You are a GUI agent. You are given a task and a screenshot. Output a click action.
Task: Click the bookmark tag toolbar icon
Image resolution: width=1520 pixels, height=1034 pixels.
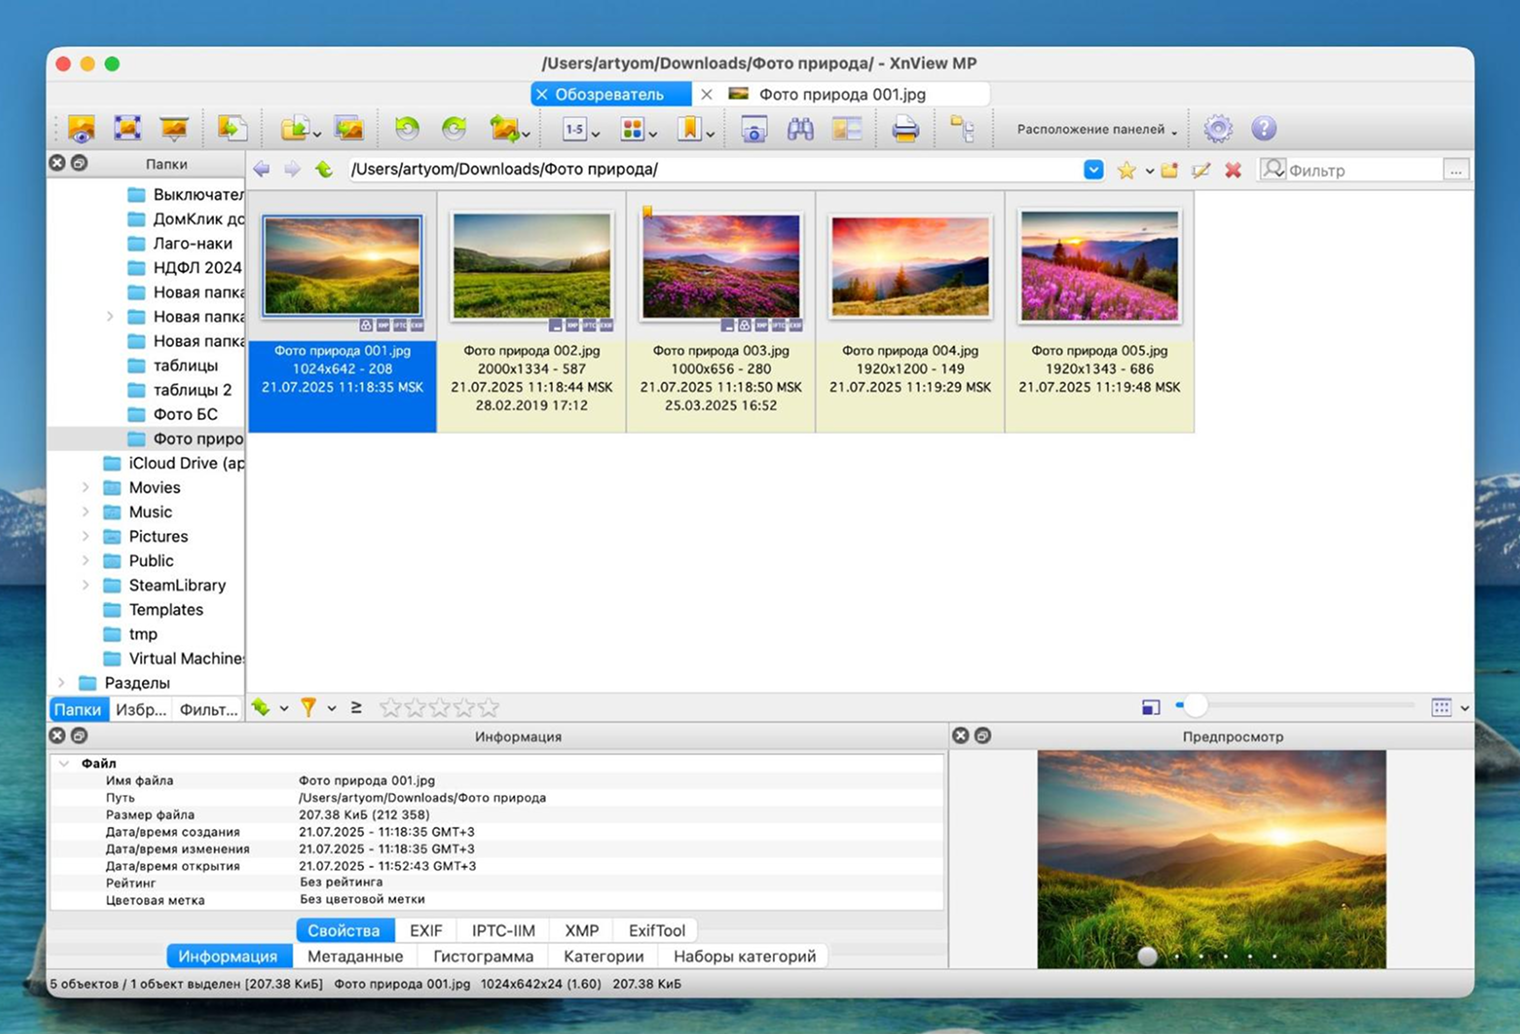coord(690,128)
